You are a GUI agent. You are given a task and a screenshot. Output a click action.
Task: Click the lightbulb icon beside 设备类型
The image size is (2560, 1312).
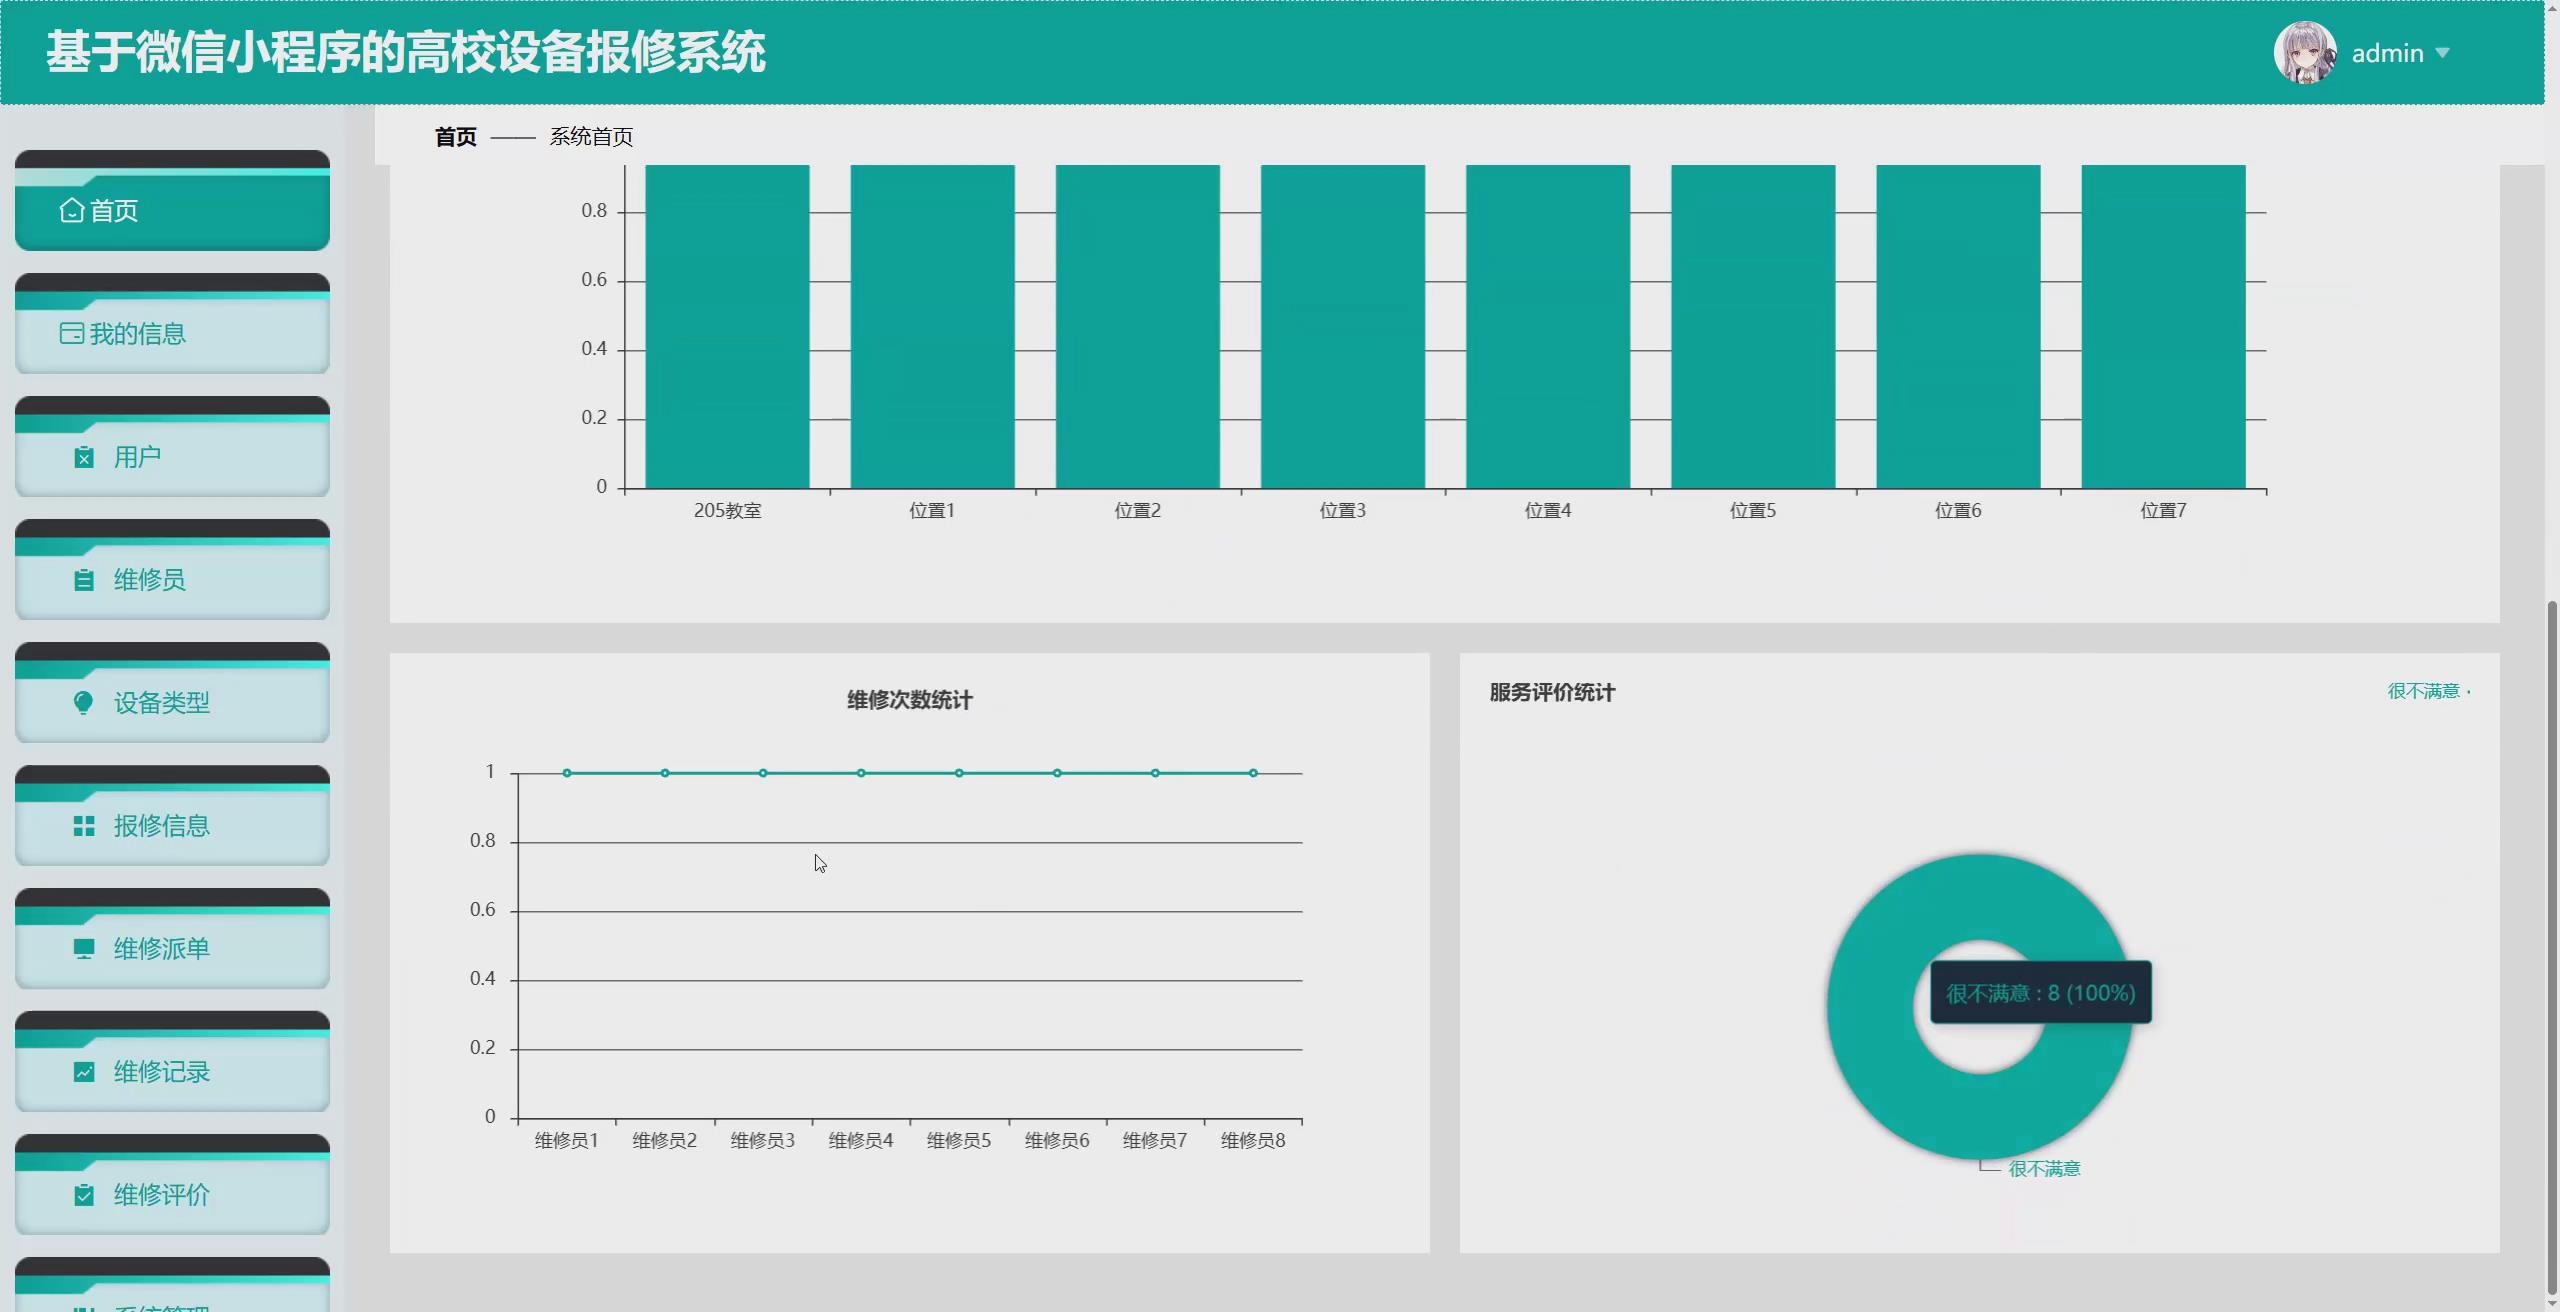(84, 702)
